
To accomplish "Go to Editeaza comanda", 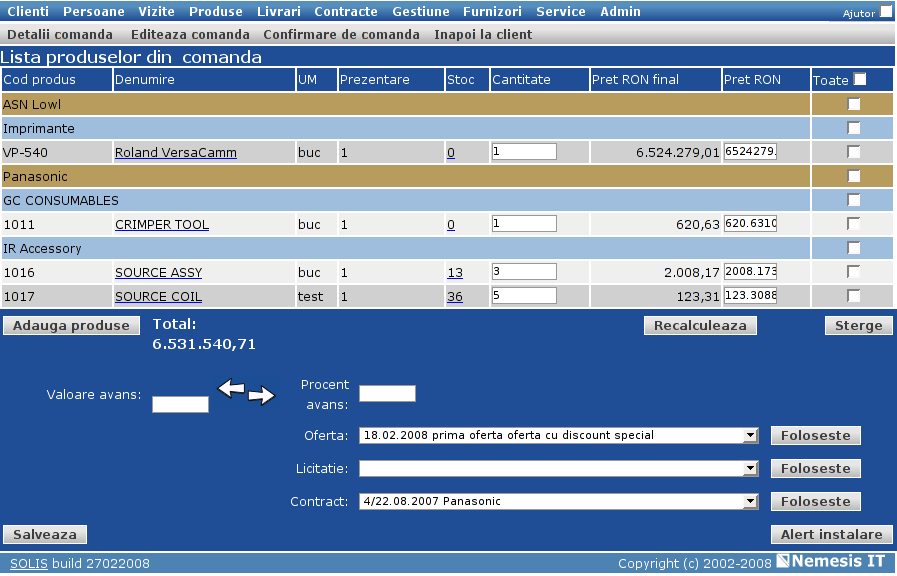I will [x=190, y=34].
